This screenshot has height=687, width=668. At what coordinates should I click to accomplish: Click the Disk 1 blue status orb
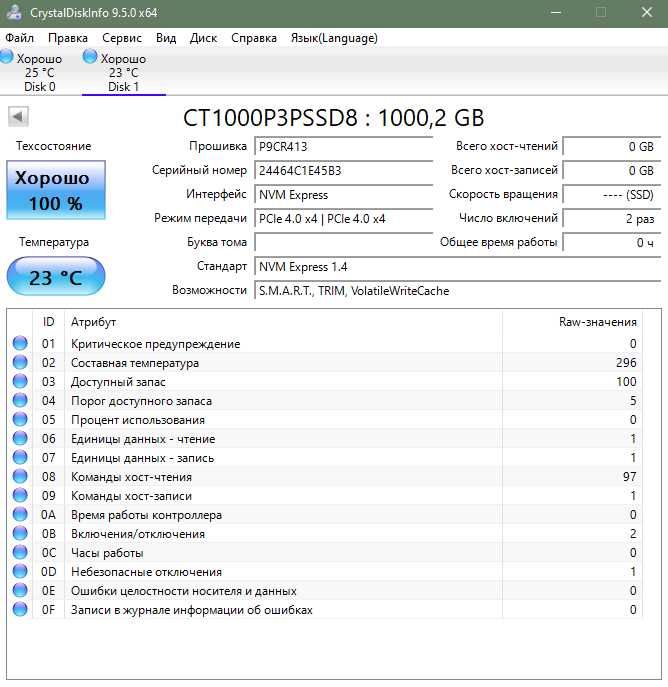click(90, 57)
